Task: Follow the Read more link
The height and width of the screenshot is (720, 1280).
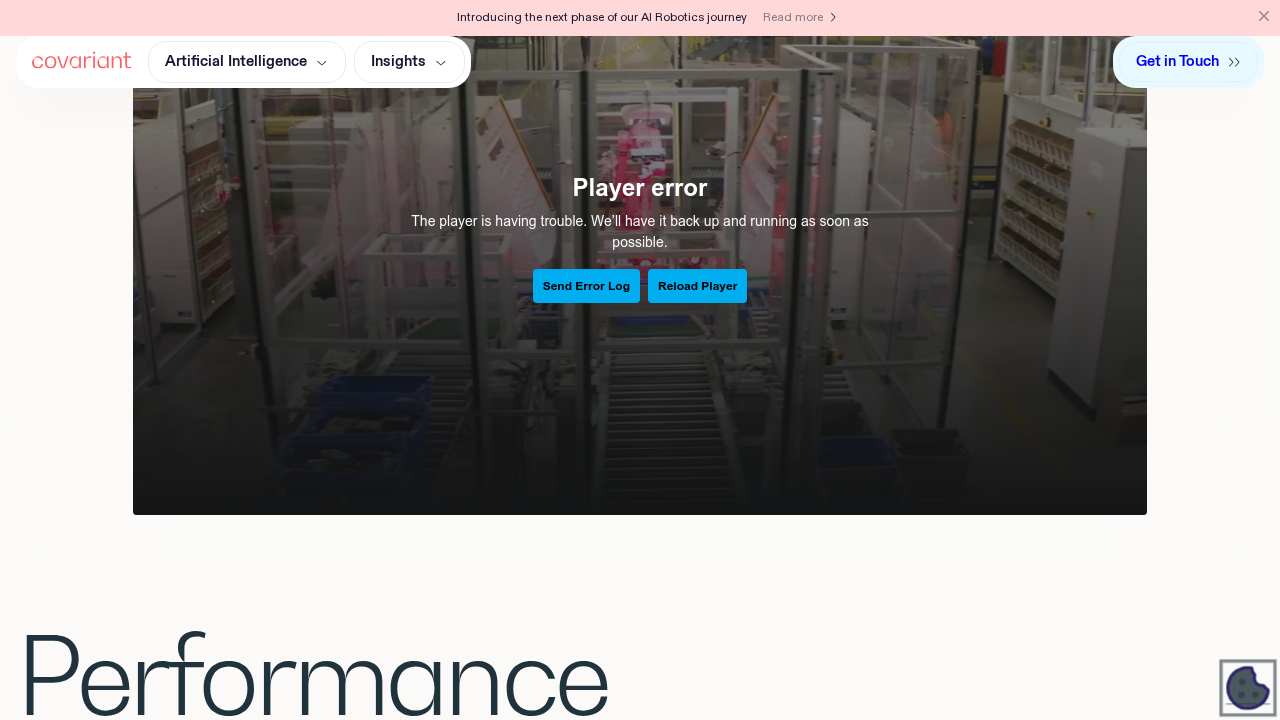Action: pyautogui.click(x=800, y=17)
